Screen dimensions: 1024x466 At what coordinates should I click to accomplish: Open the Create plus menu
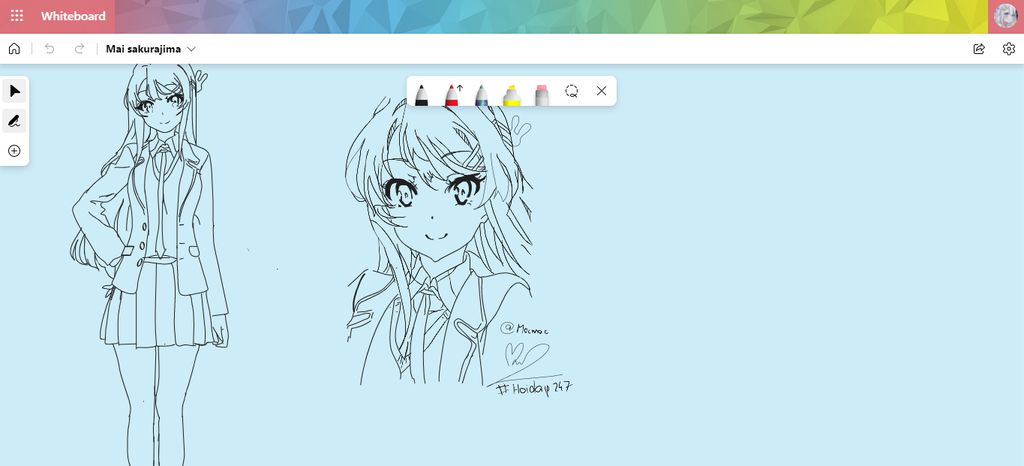pyautogui.click(x=14, y=151)
